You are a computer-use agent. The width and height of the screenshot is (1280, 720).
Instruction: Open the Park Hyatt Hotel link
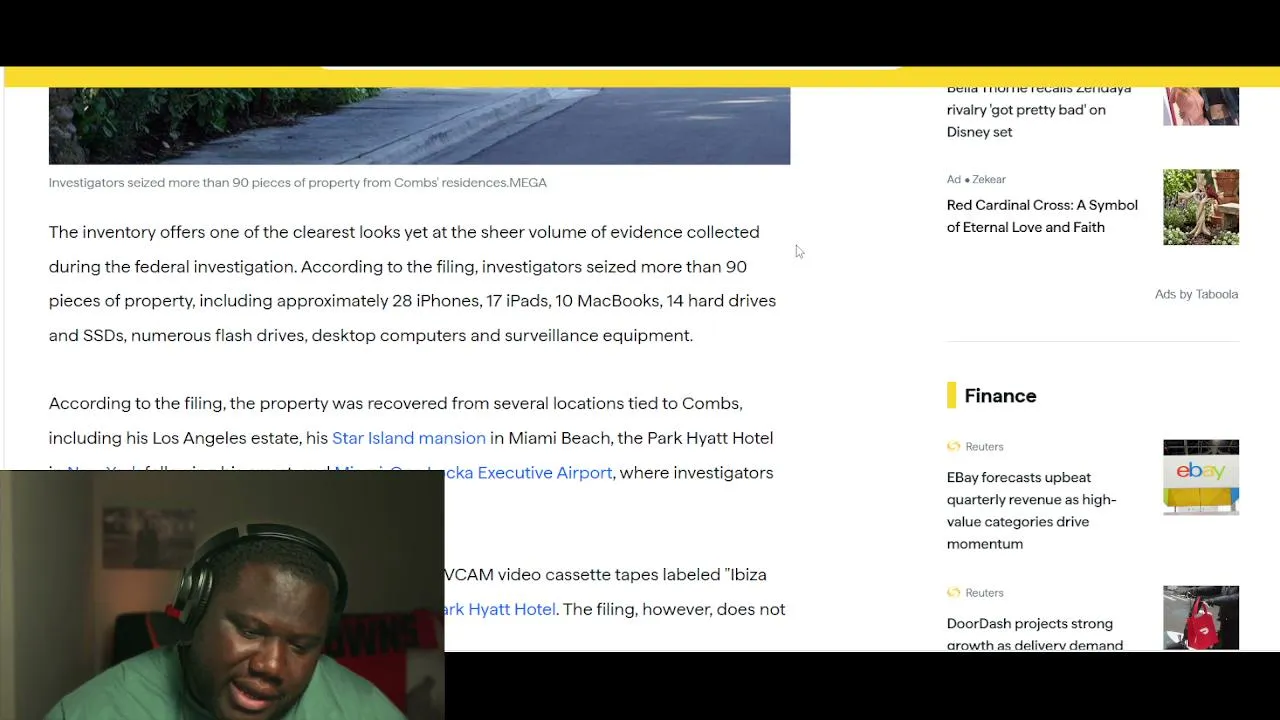pos(500,609)
